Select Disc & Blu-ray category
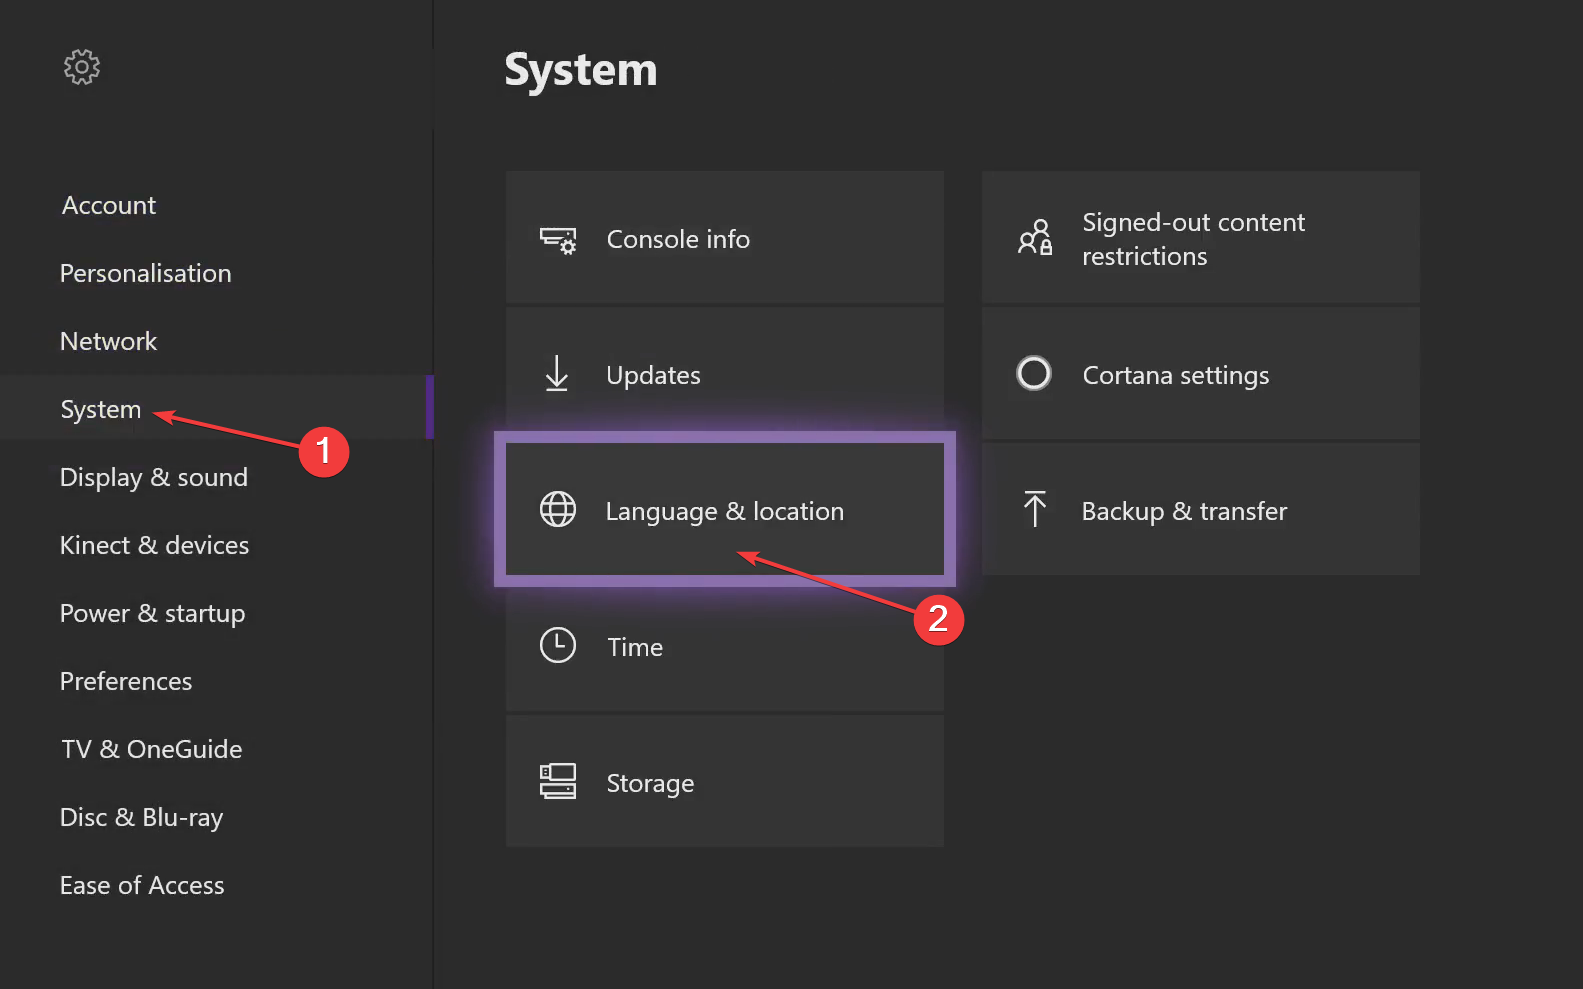 141,817
